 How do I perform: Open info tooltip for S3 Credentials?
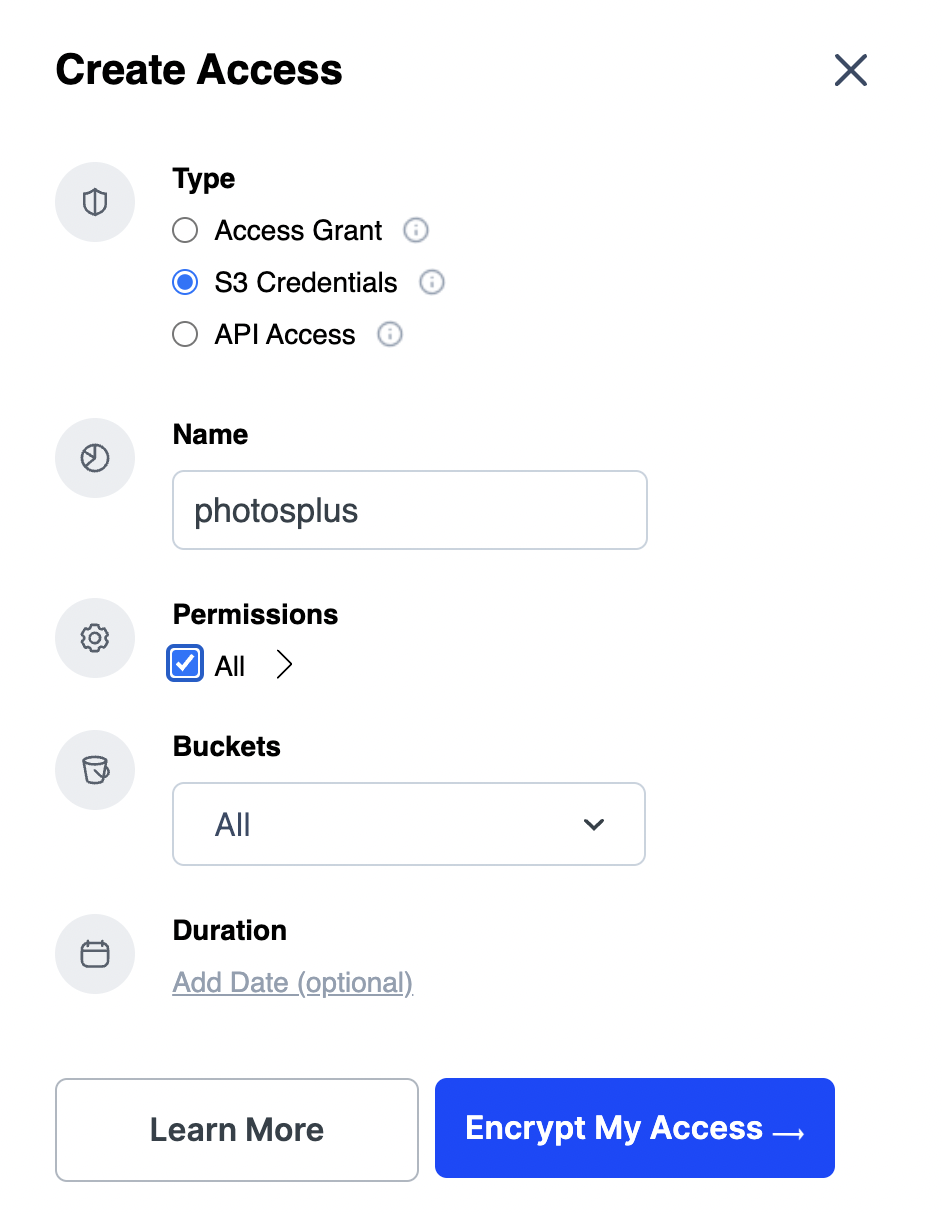click(x=431, y=283)
